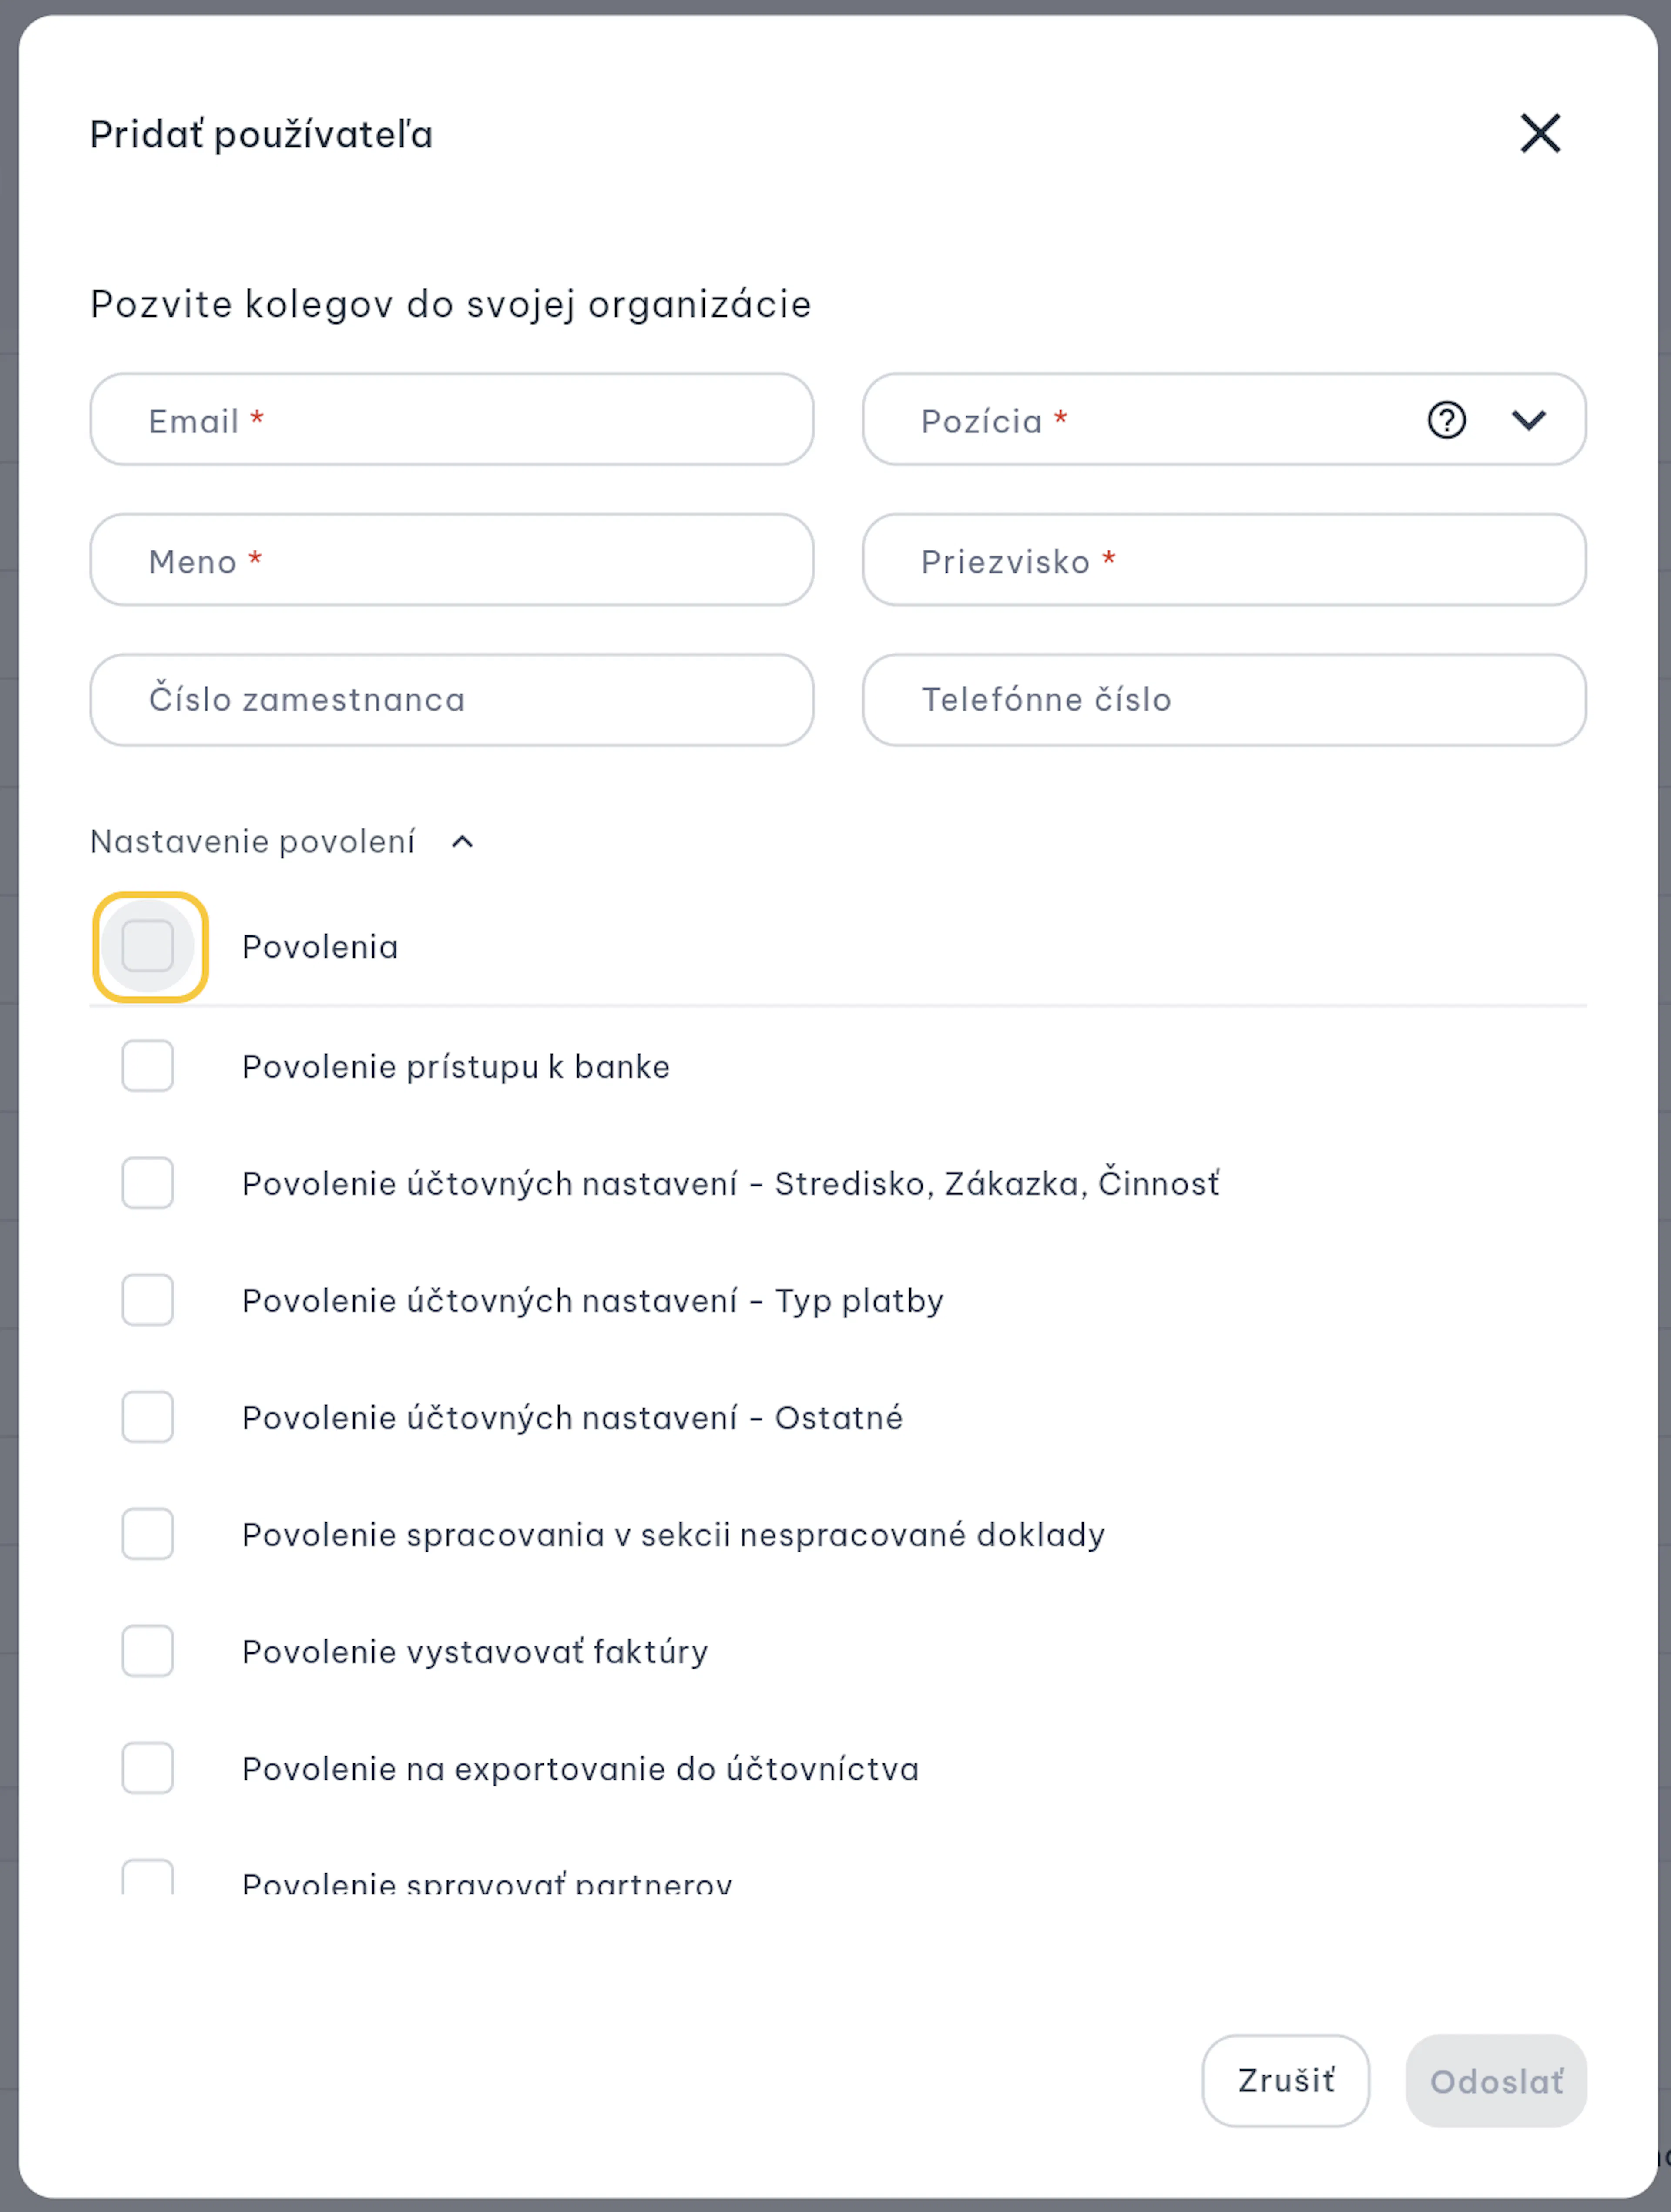1671x2212 pixels.
Task: Enable Stredisko, Zákazka, Činnosť permission checkbox
Action: [148, 1183]
